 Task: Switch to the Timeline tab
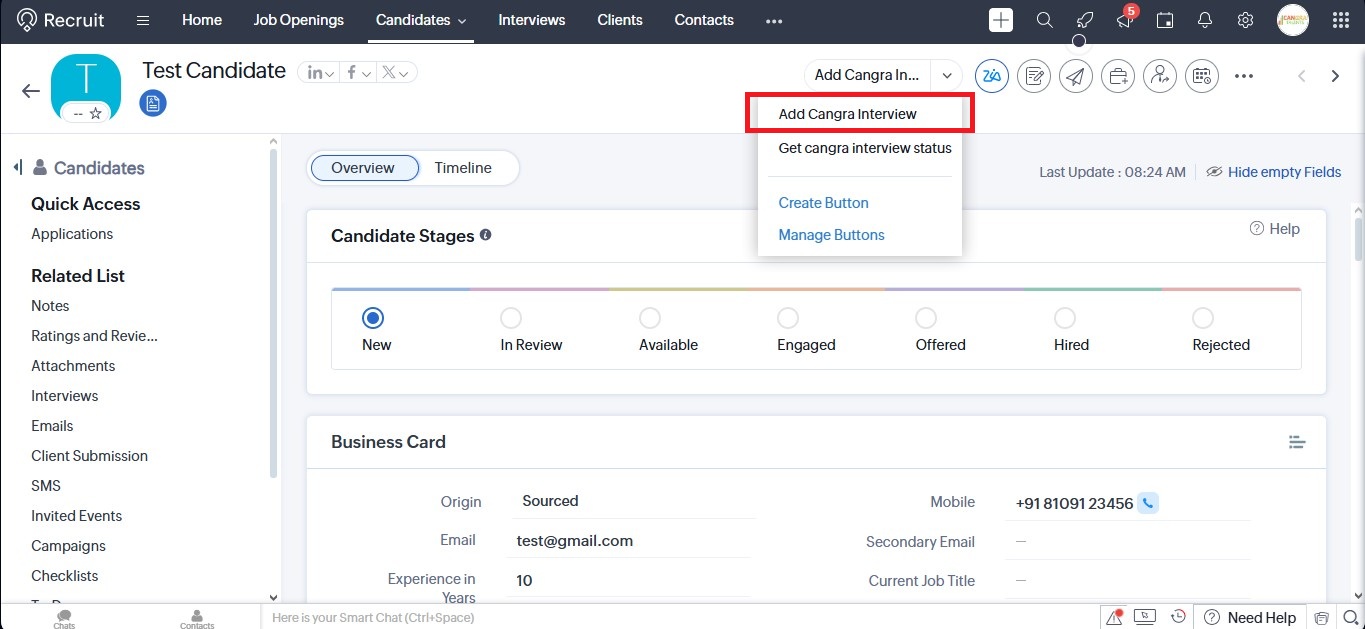(463, 168)
